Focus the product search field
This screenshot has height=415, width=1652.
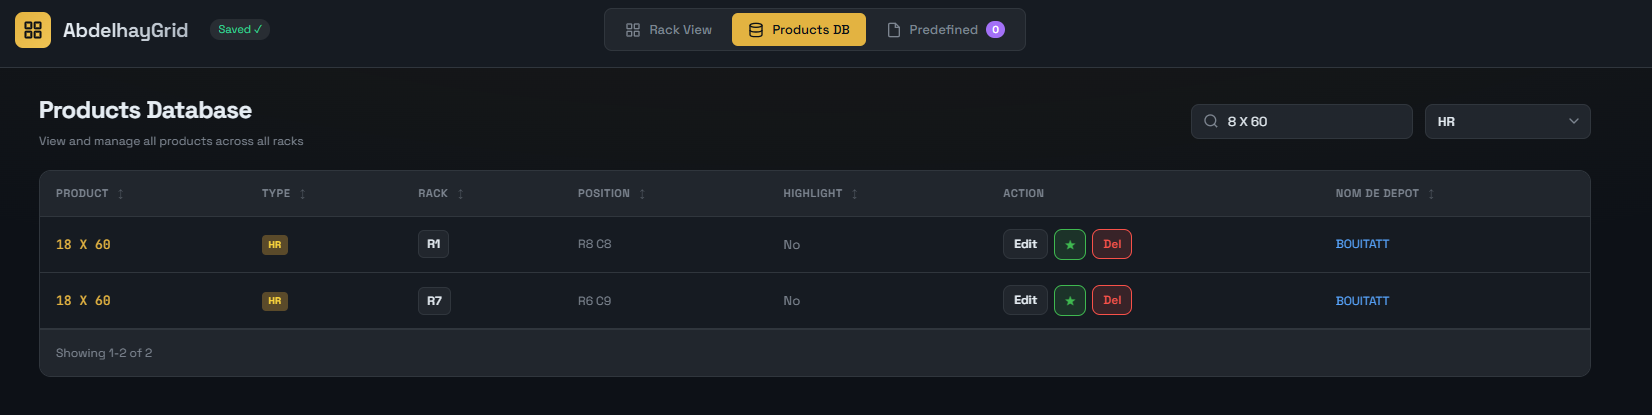point(1301,121)
